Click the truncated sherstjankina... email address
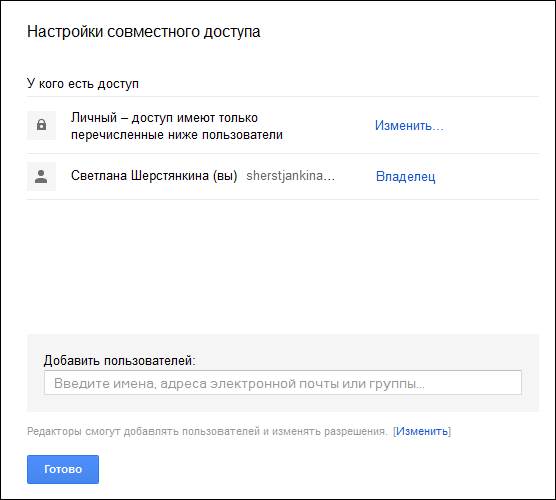This screenshot has width=556, height=500. pos(290,176)
